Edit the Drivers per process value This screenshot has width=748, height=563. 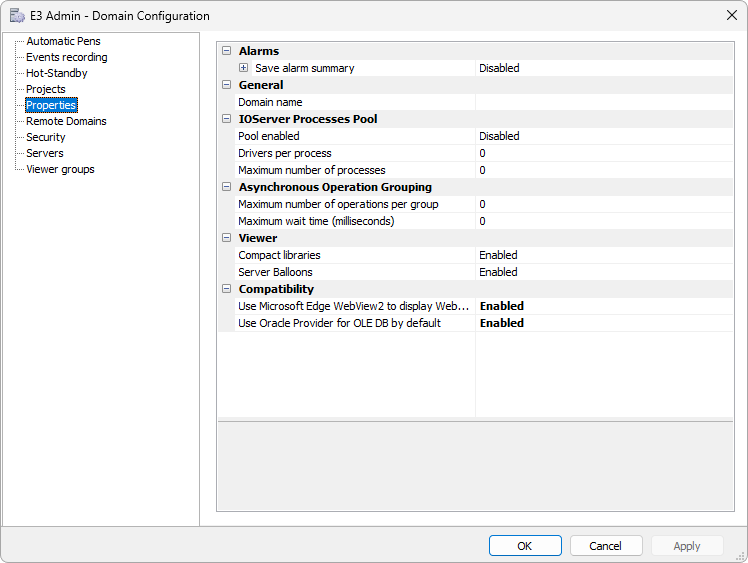(x=604, y=153)
